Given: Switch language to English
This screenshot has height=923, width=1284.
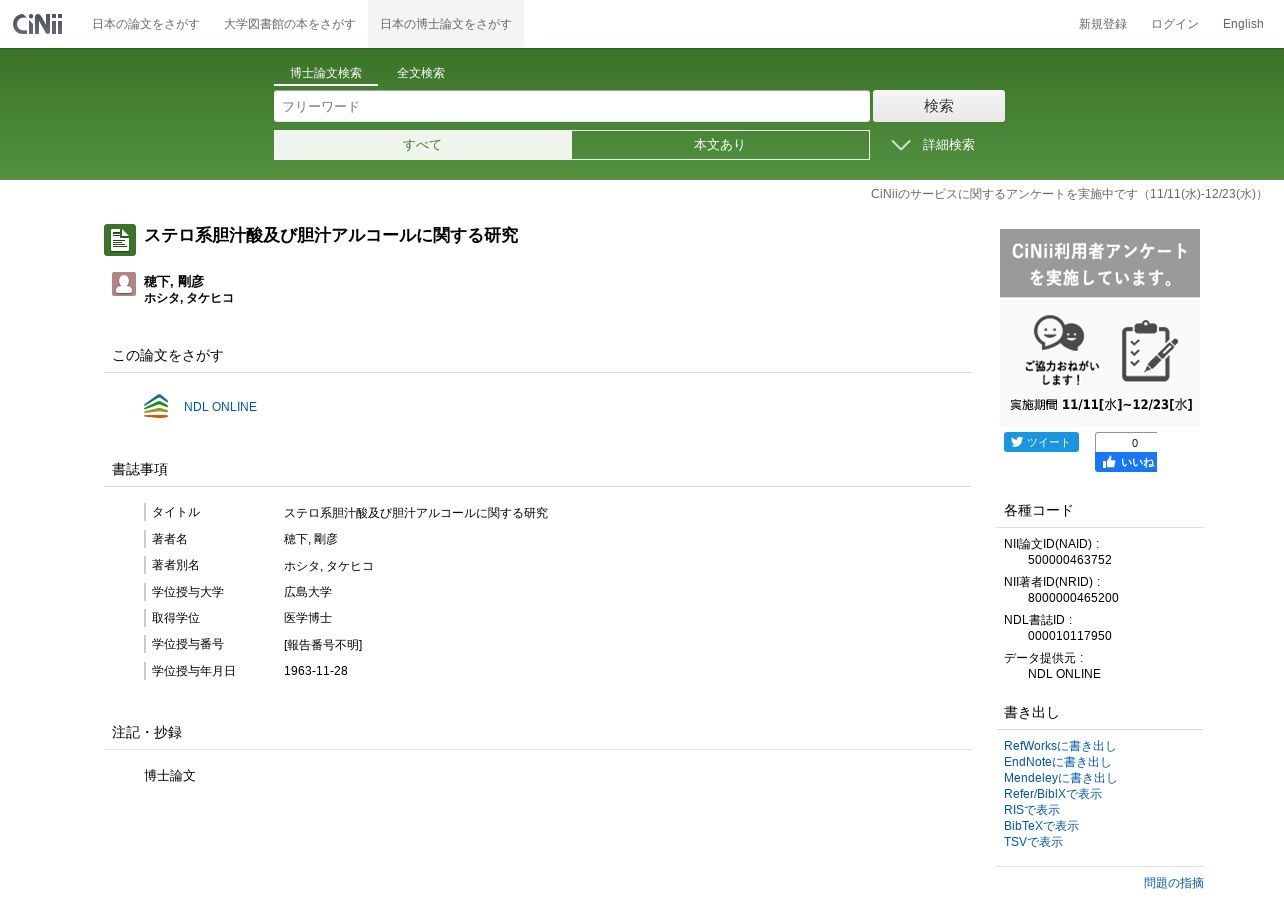Looking at the screenshot, I should pyautogui.click(x=1243, y=24).
